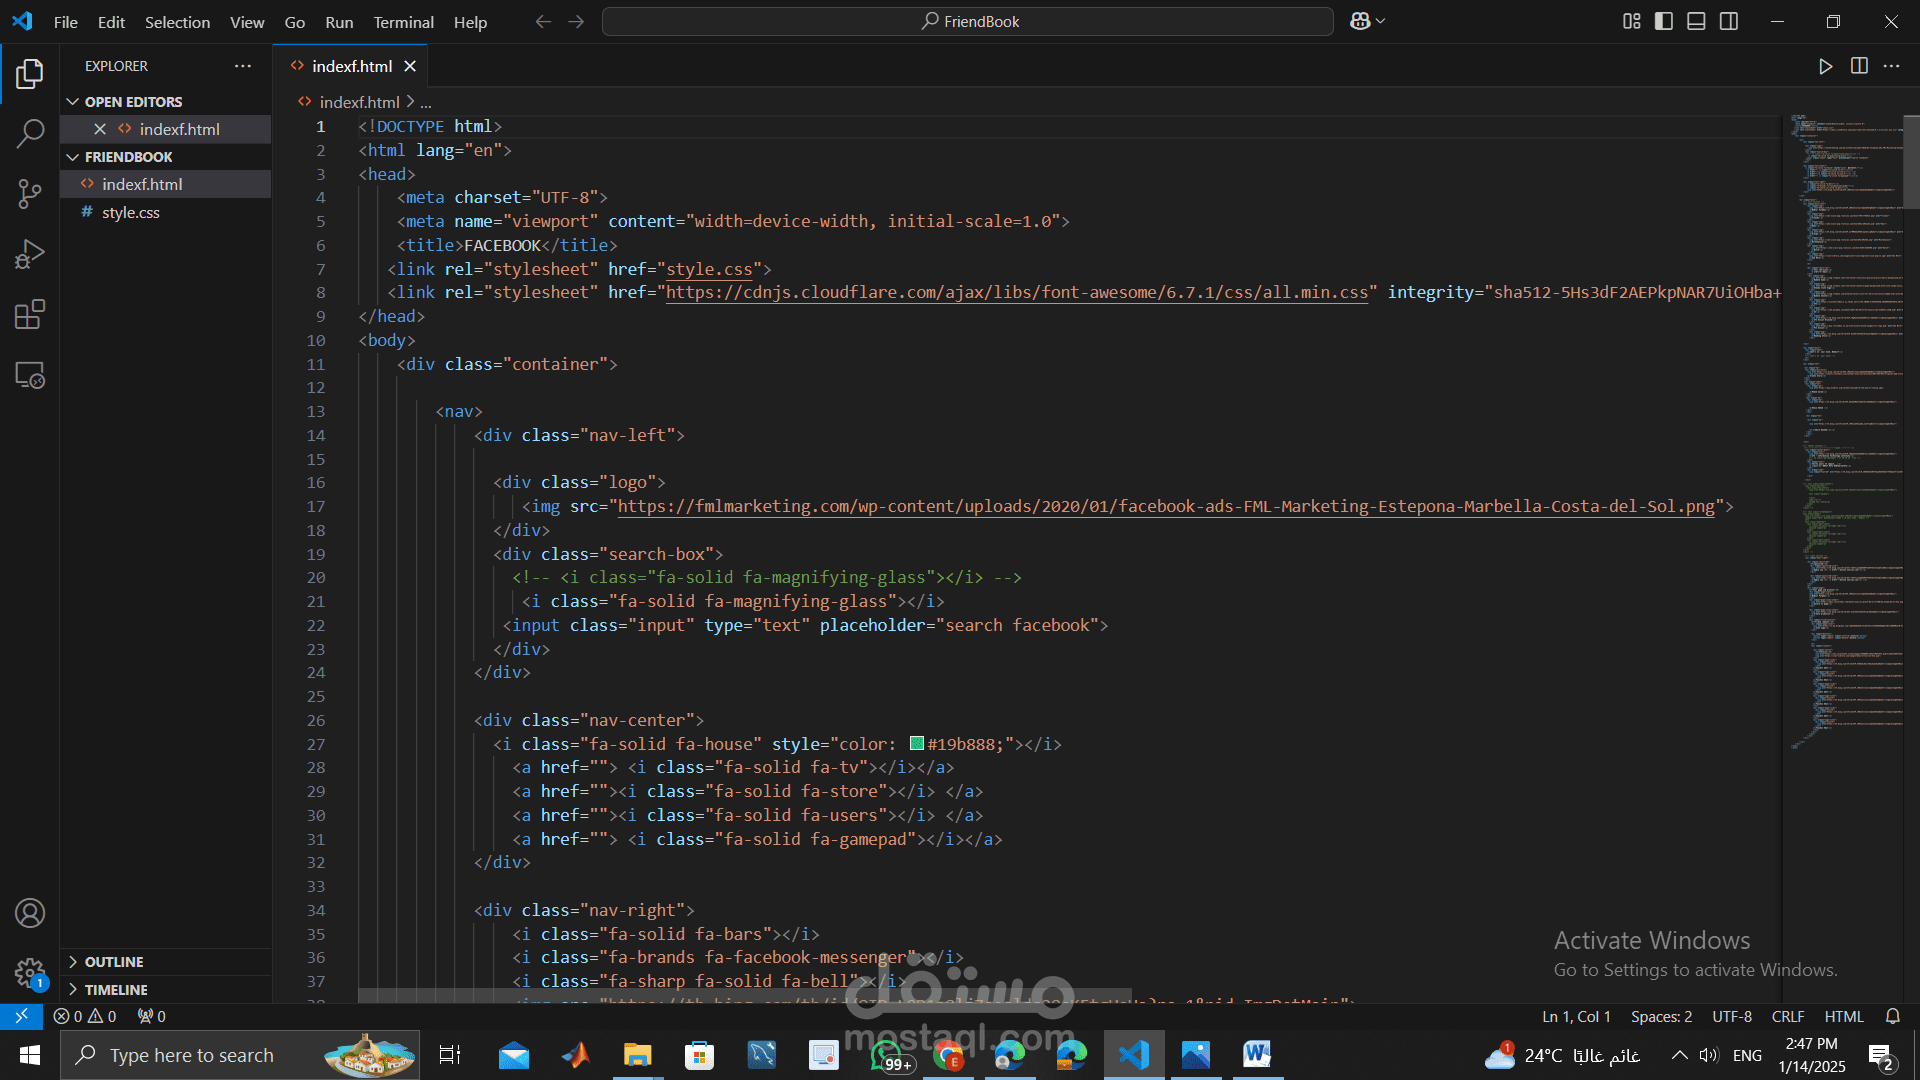This screenshot has height=1080, width=1920.
Task: Toggle the secondary side bar
Action: tap(1729, 21)
